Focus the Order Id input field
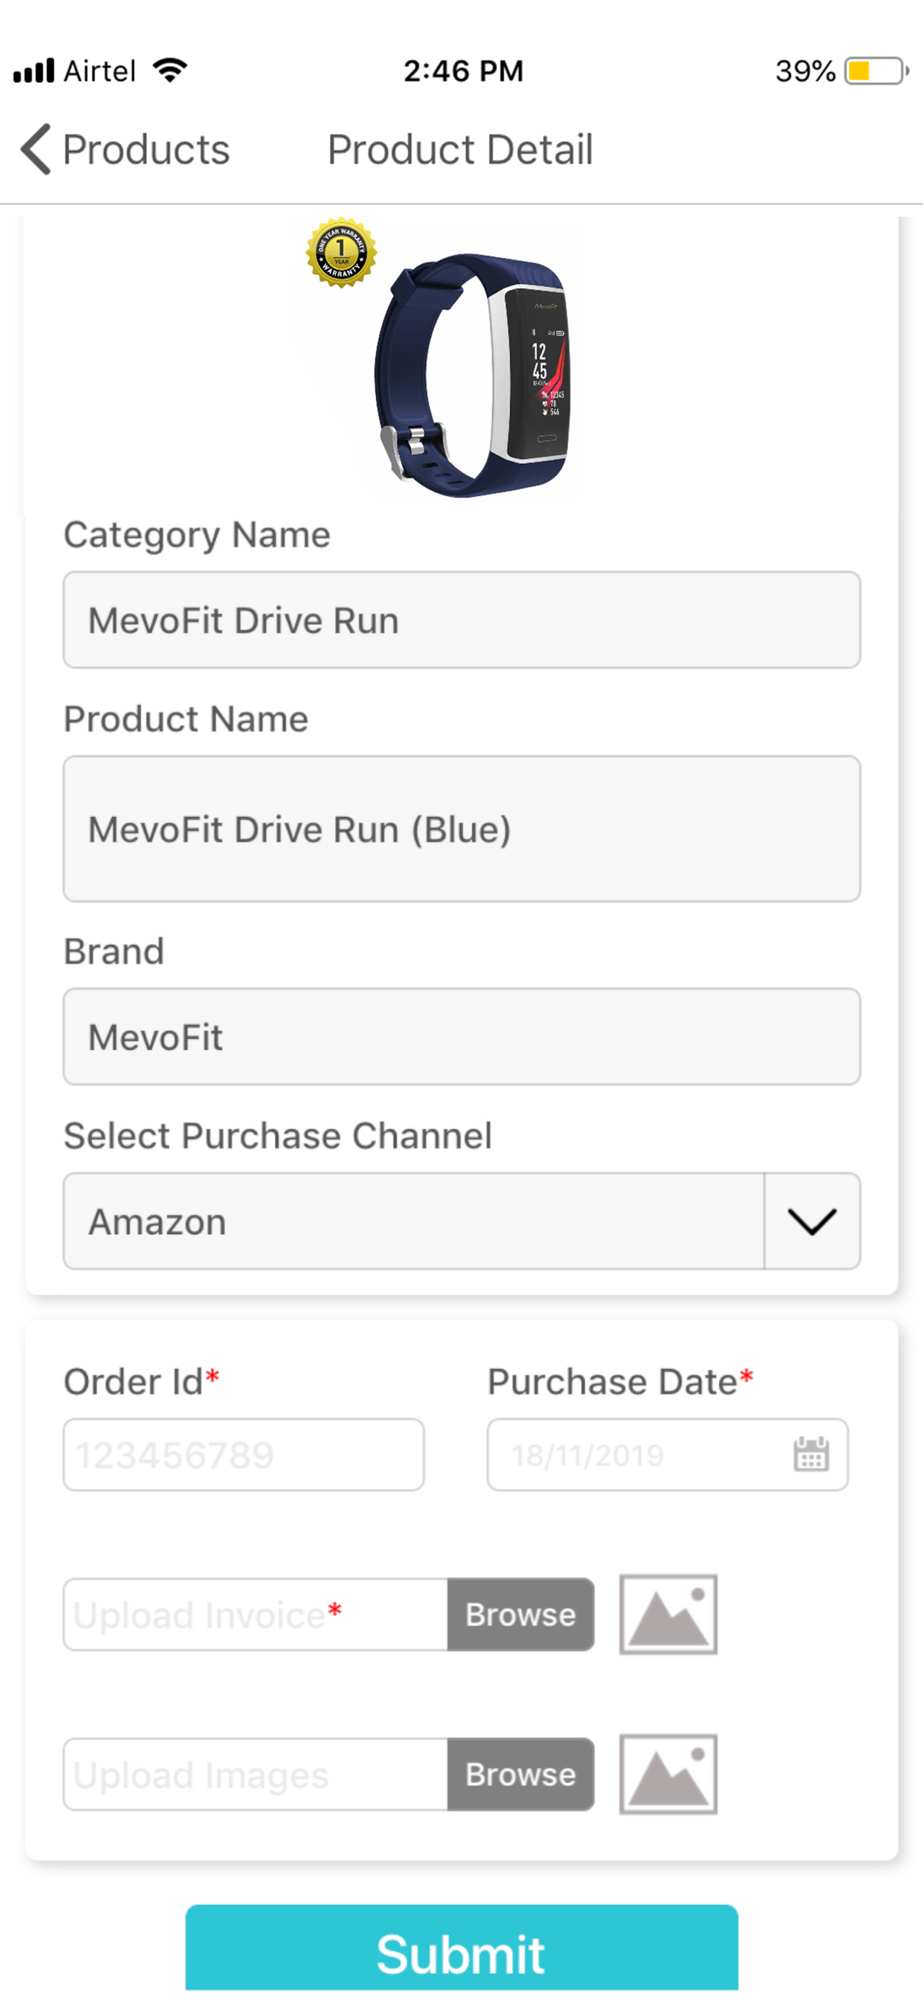This screenshot has height=2000, width=924. 243,1454
